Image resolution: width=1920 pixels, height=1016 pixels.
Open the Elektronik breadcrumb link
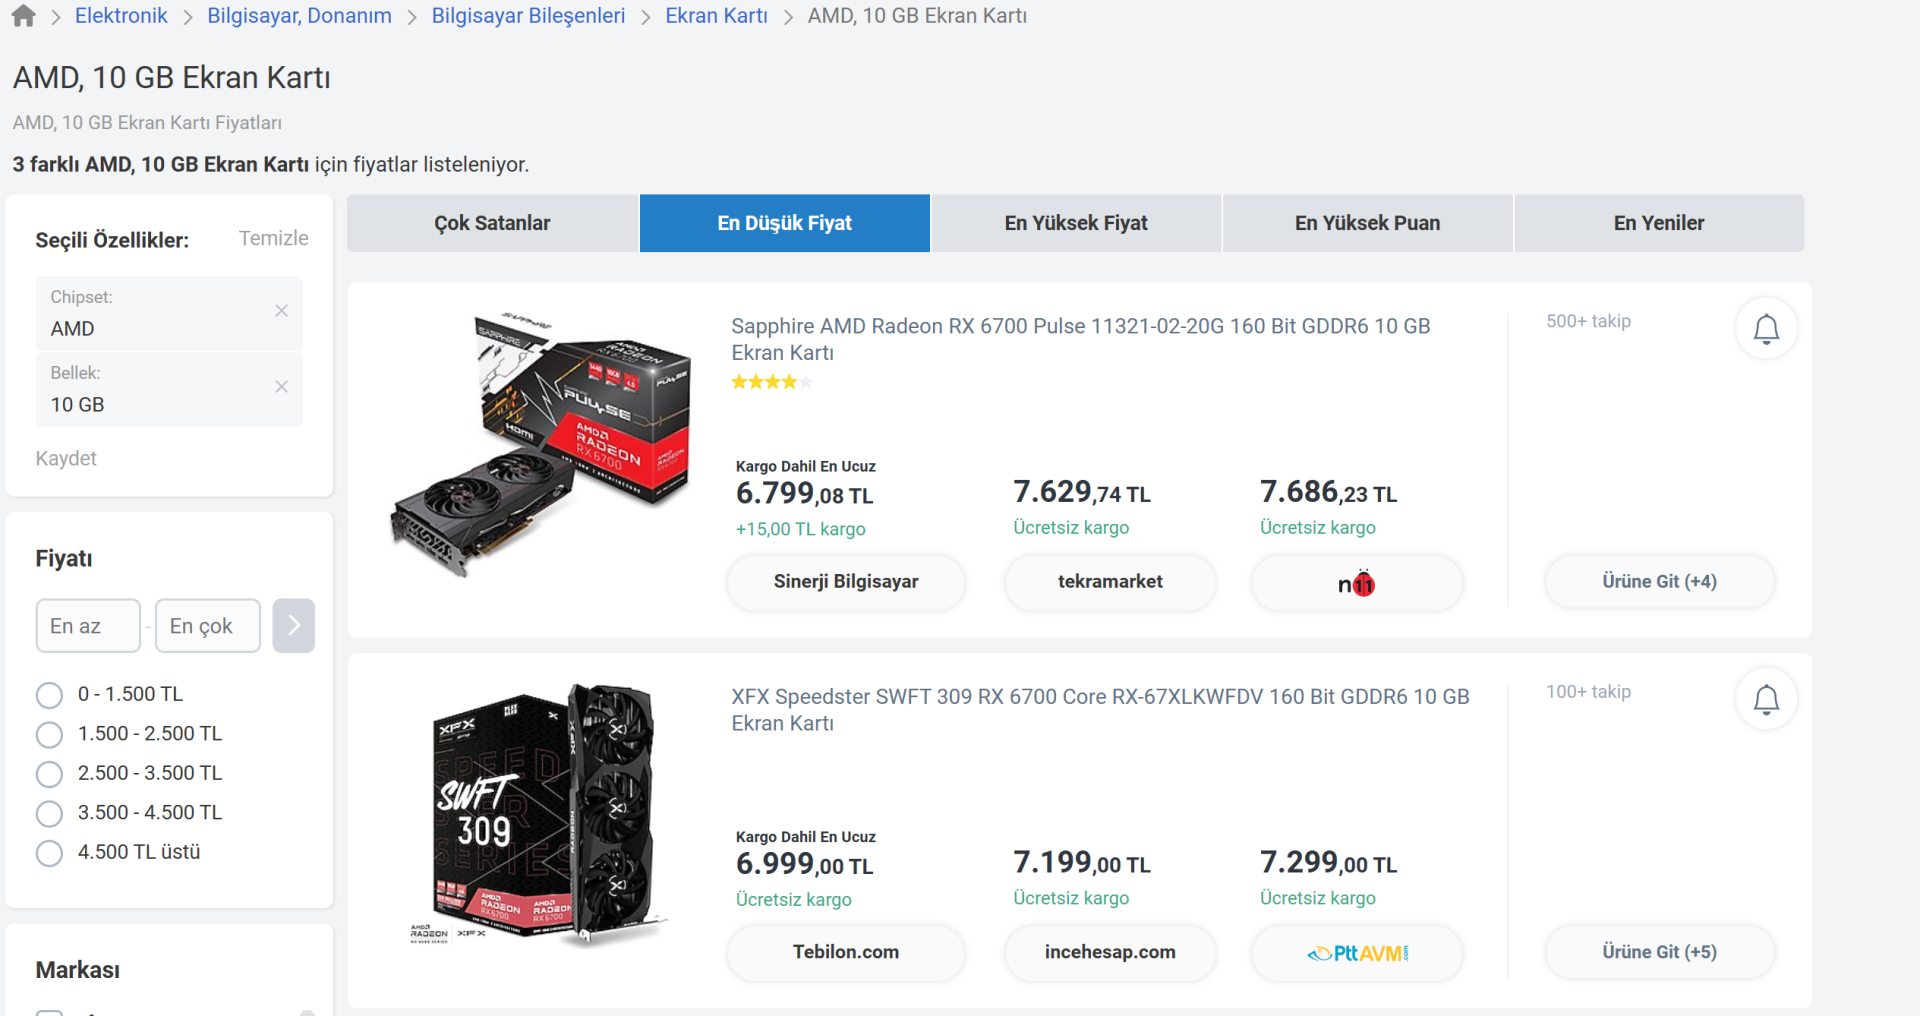[121, 16]
